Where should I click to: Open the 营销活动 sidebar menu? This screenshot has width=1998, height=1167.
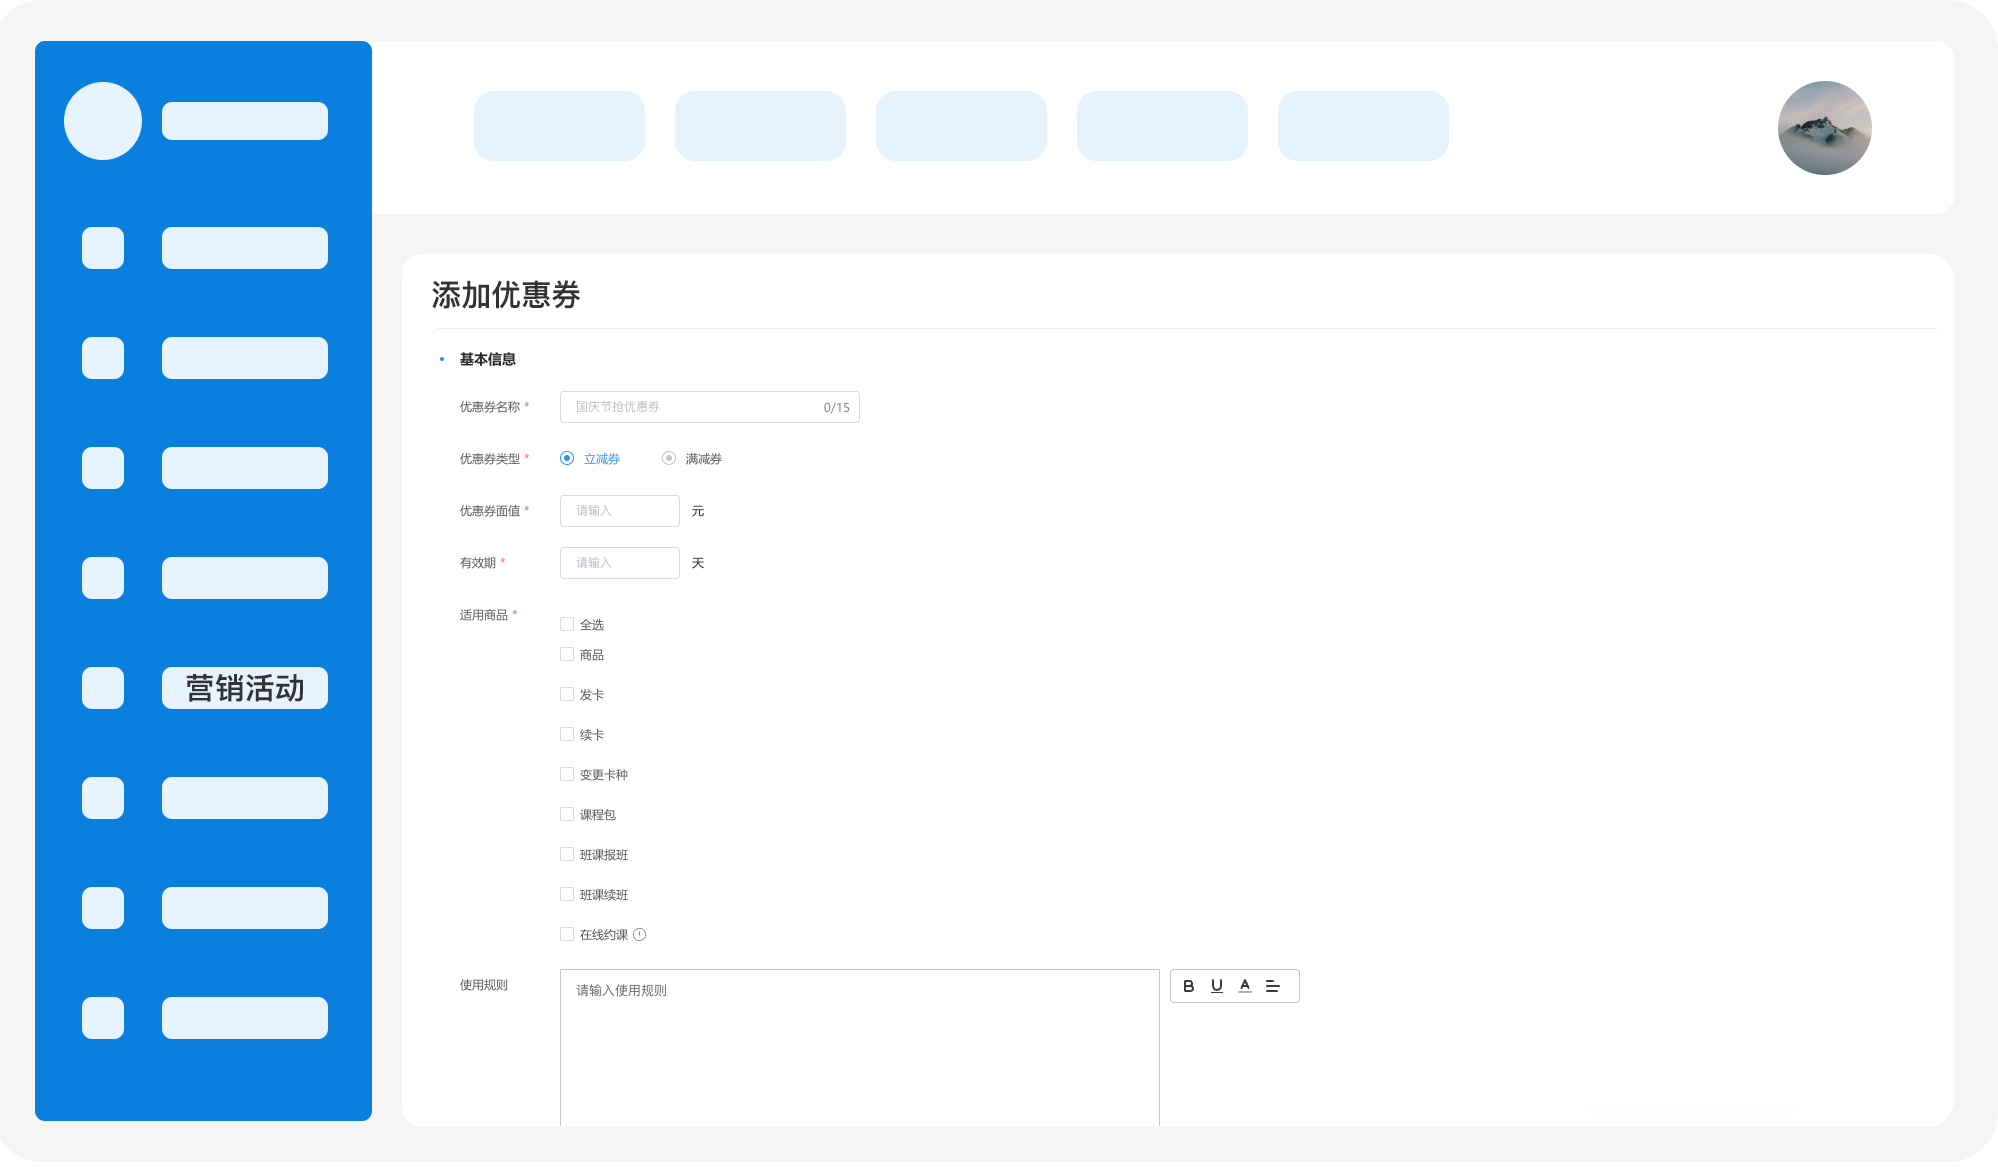[x=245, y=688]
